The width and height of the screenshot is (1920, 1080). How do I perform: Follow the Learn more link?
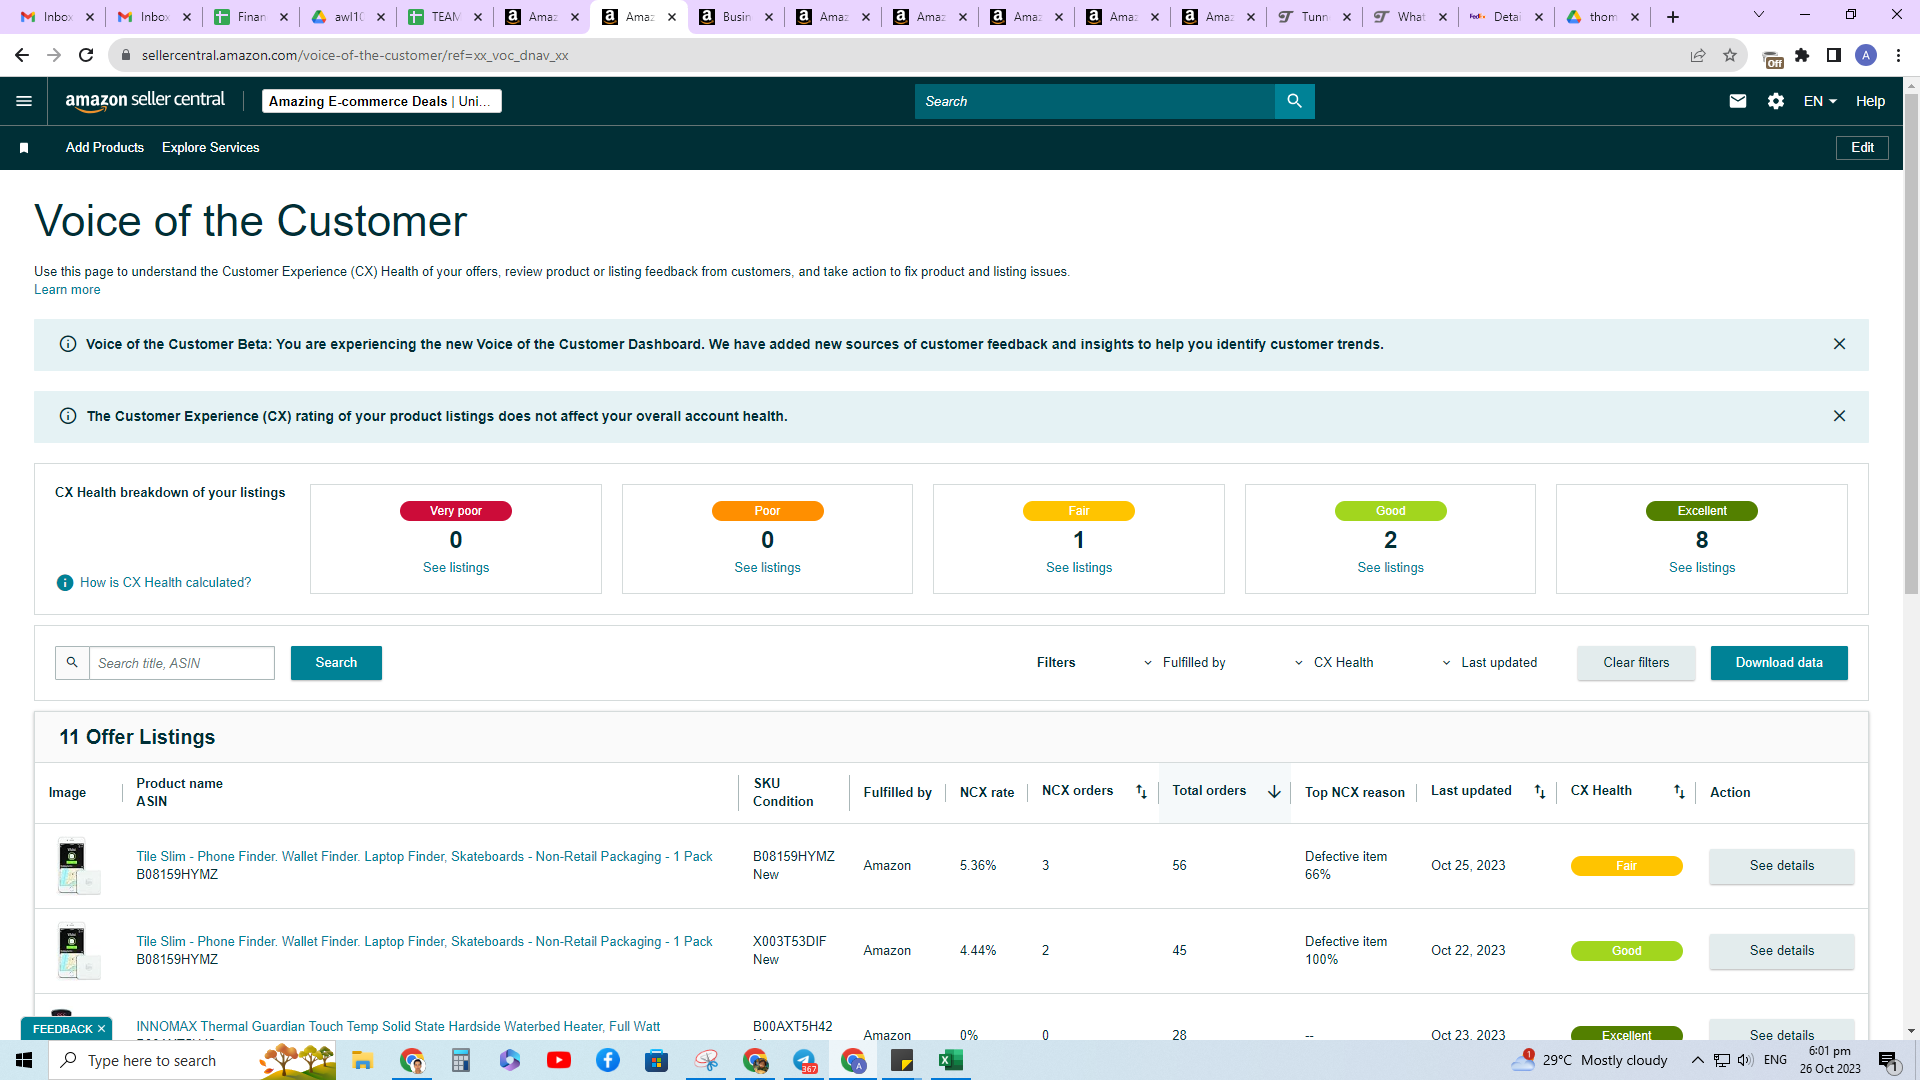[x=67, y=290]
